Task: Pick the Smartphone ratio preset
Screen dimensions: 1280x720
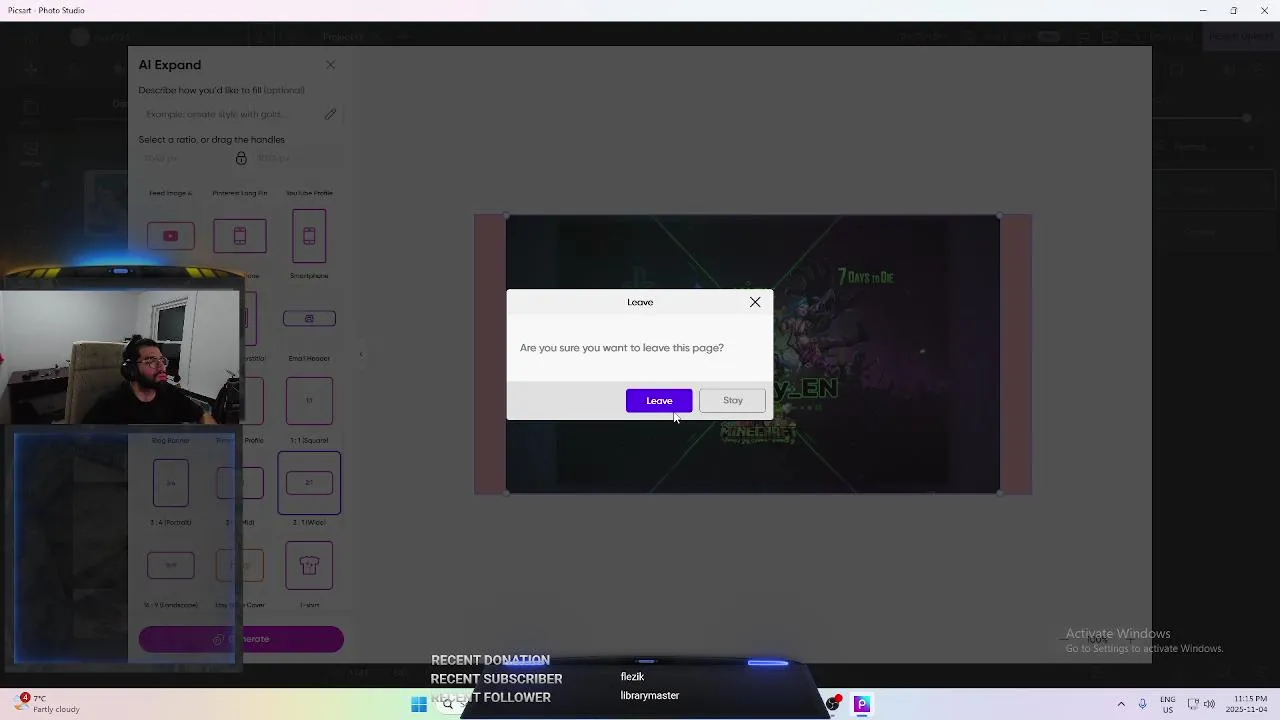Action: coord(309,236)
